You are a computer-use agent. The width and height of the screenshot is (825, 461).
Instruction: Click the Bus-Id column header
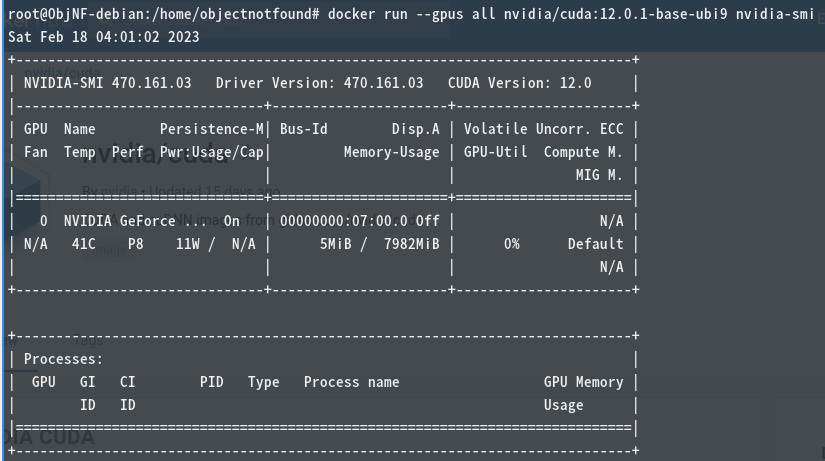(x=304, y=129)
